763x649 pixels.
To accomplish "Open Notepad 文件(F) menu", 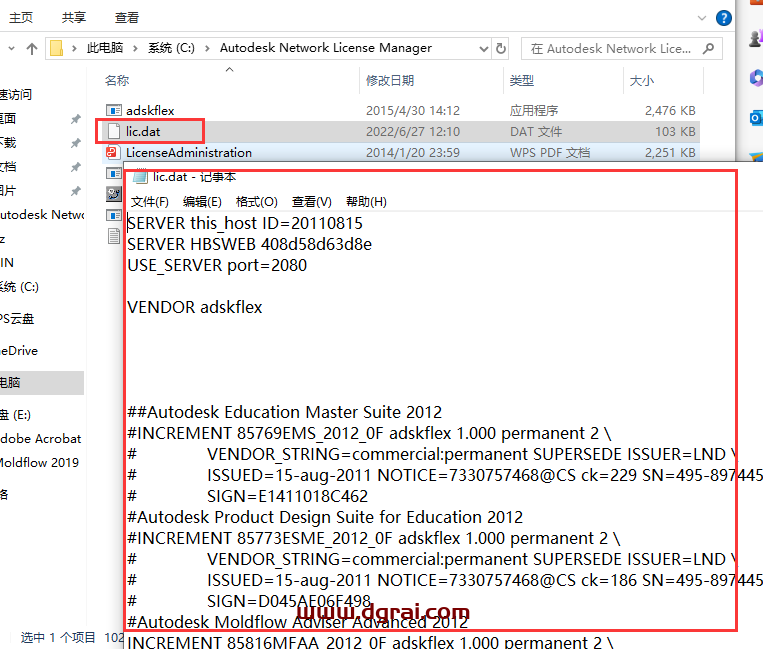I will click(150, 201).
